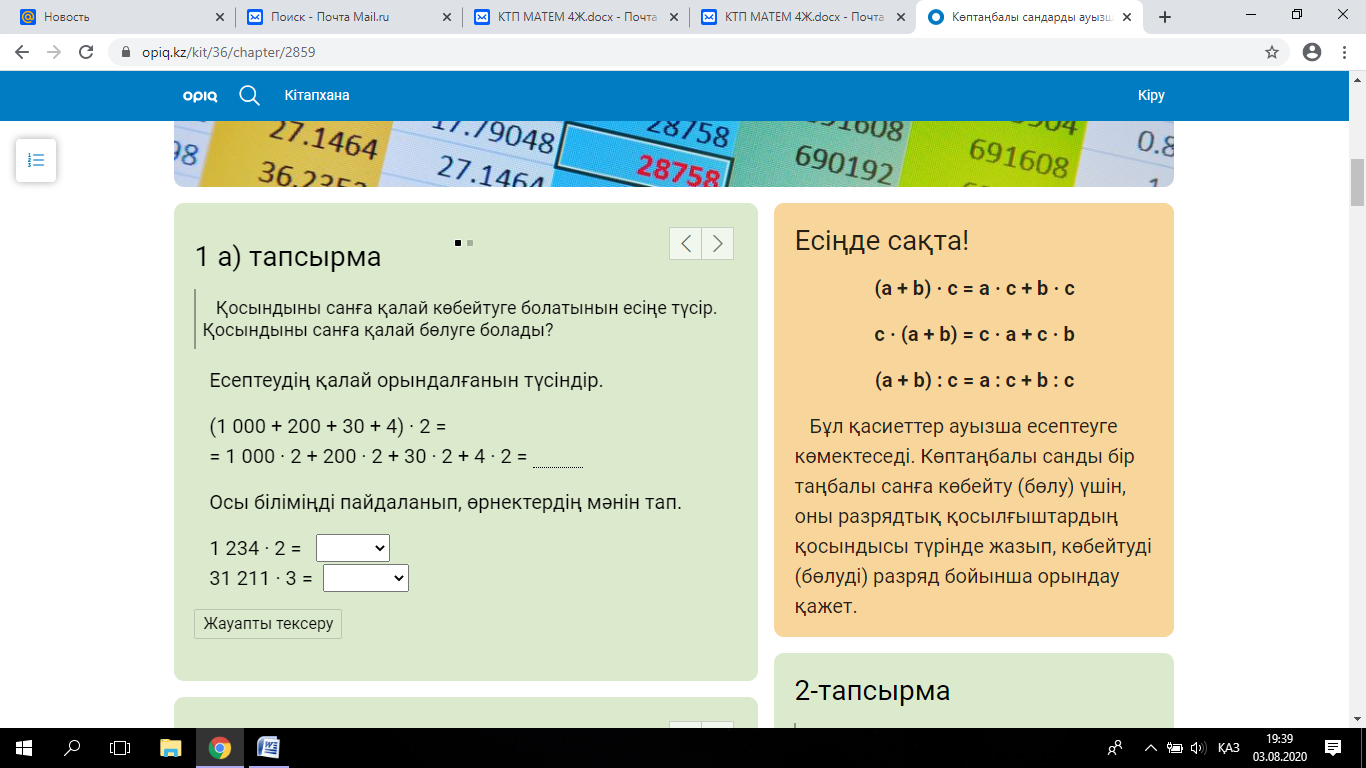Viewport: 1366px width, 768px height.
Task: Bookmark this page with the star icon
Action: click(x=1272, y=52)
